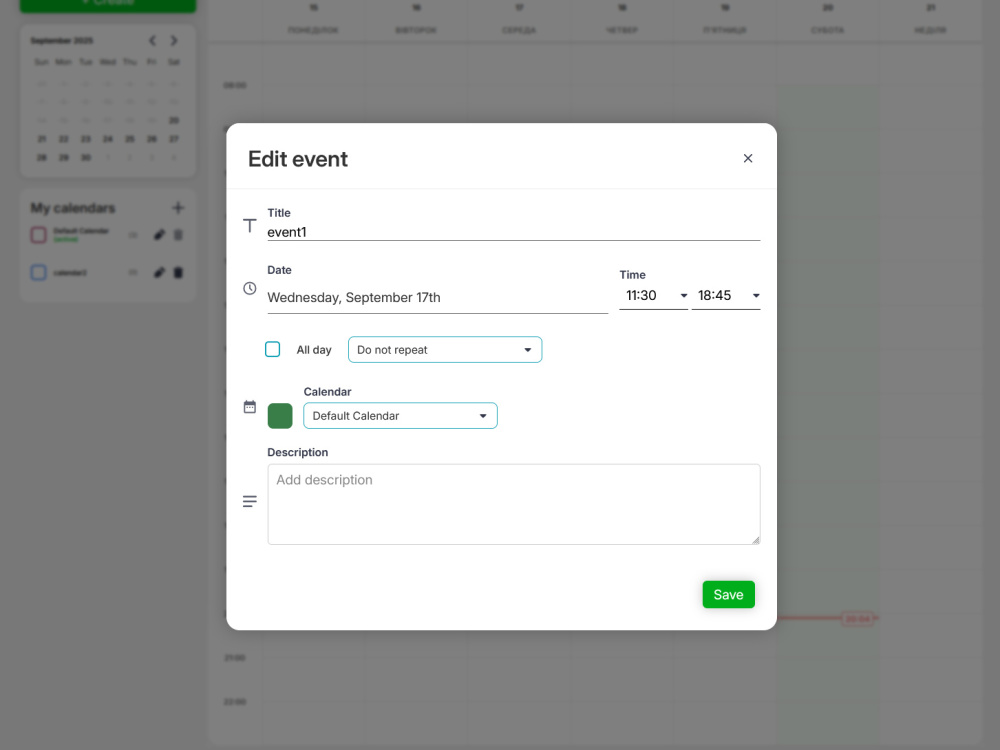Click the green event color swatch

click(280, 416)
